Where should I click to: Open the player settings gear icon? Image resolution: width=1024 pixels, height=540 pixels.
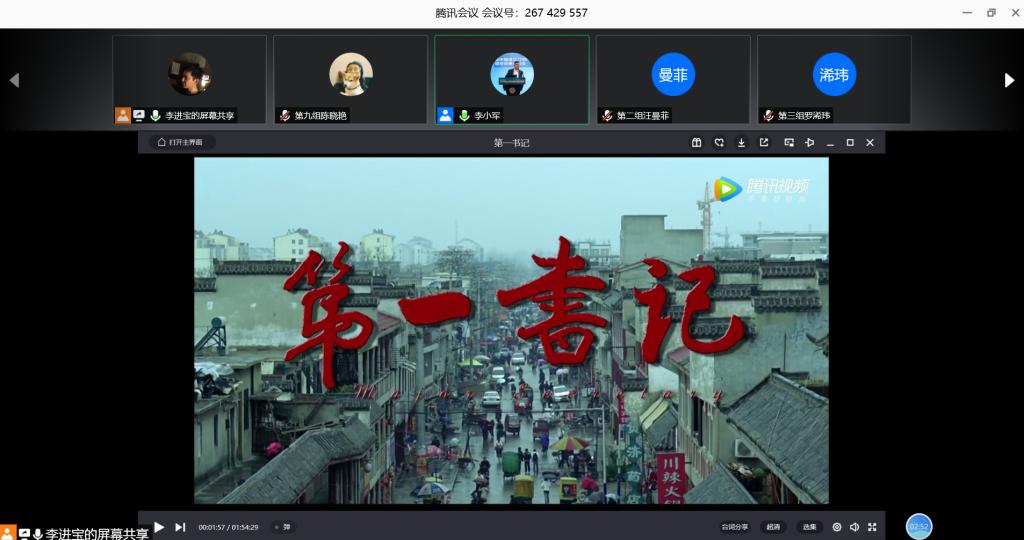[x=837, y=527]
